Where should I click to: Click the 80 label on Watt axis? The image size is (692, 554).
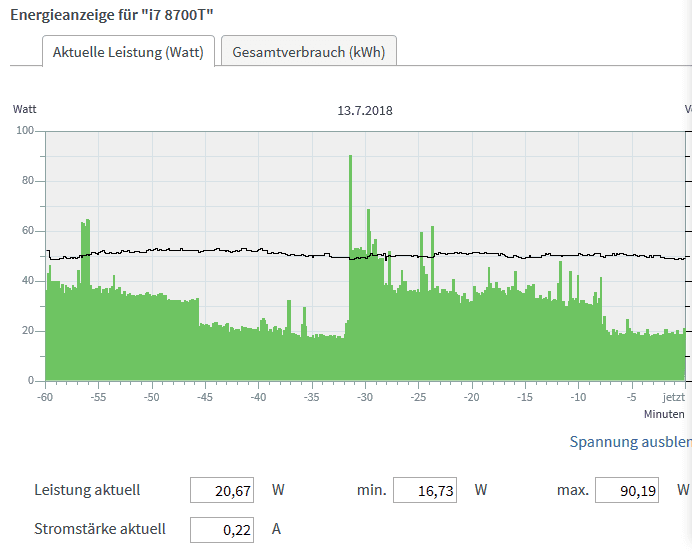[28, 181]
